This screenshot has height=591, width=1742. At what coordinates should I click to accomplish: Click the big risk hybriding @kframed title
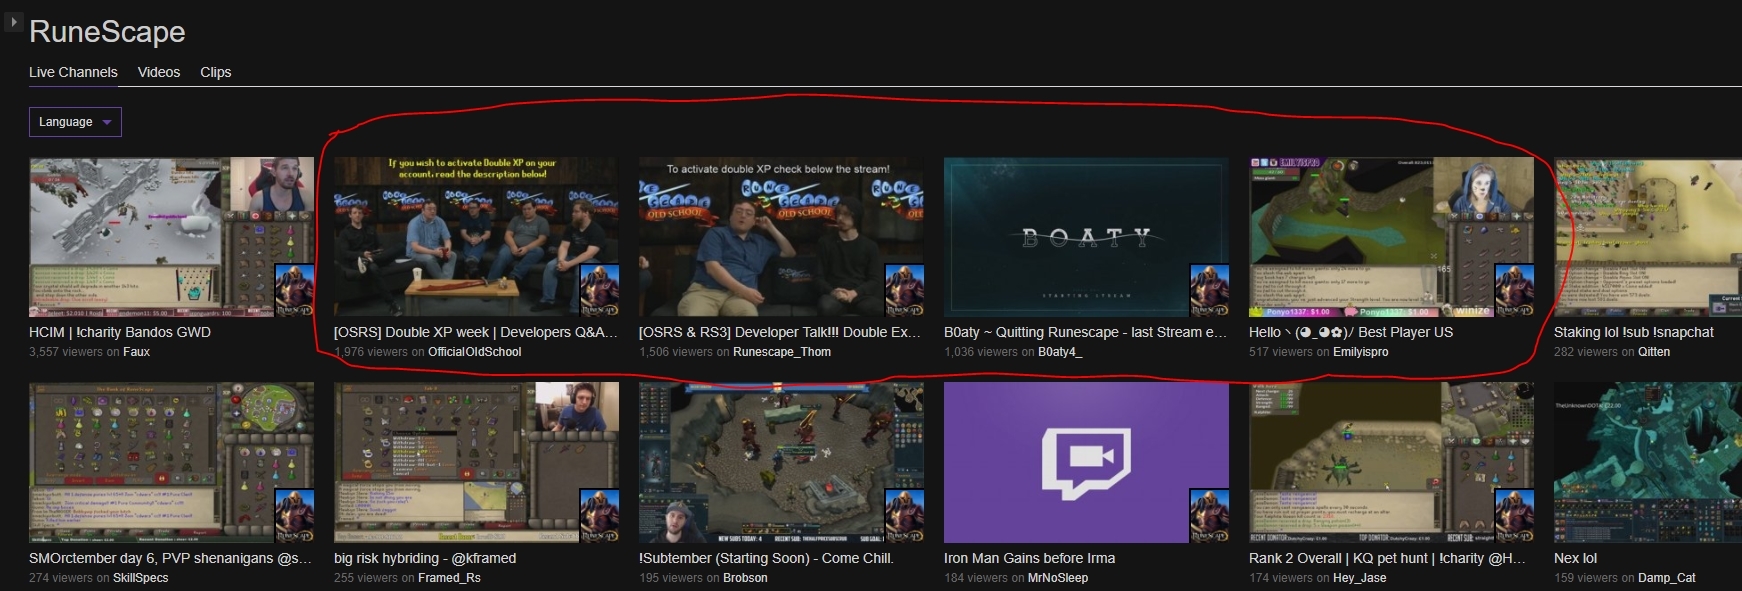(x=425, y=558)
